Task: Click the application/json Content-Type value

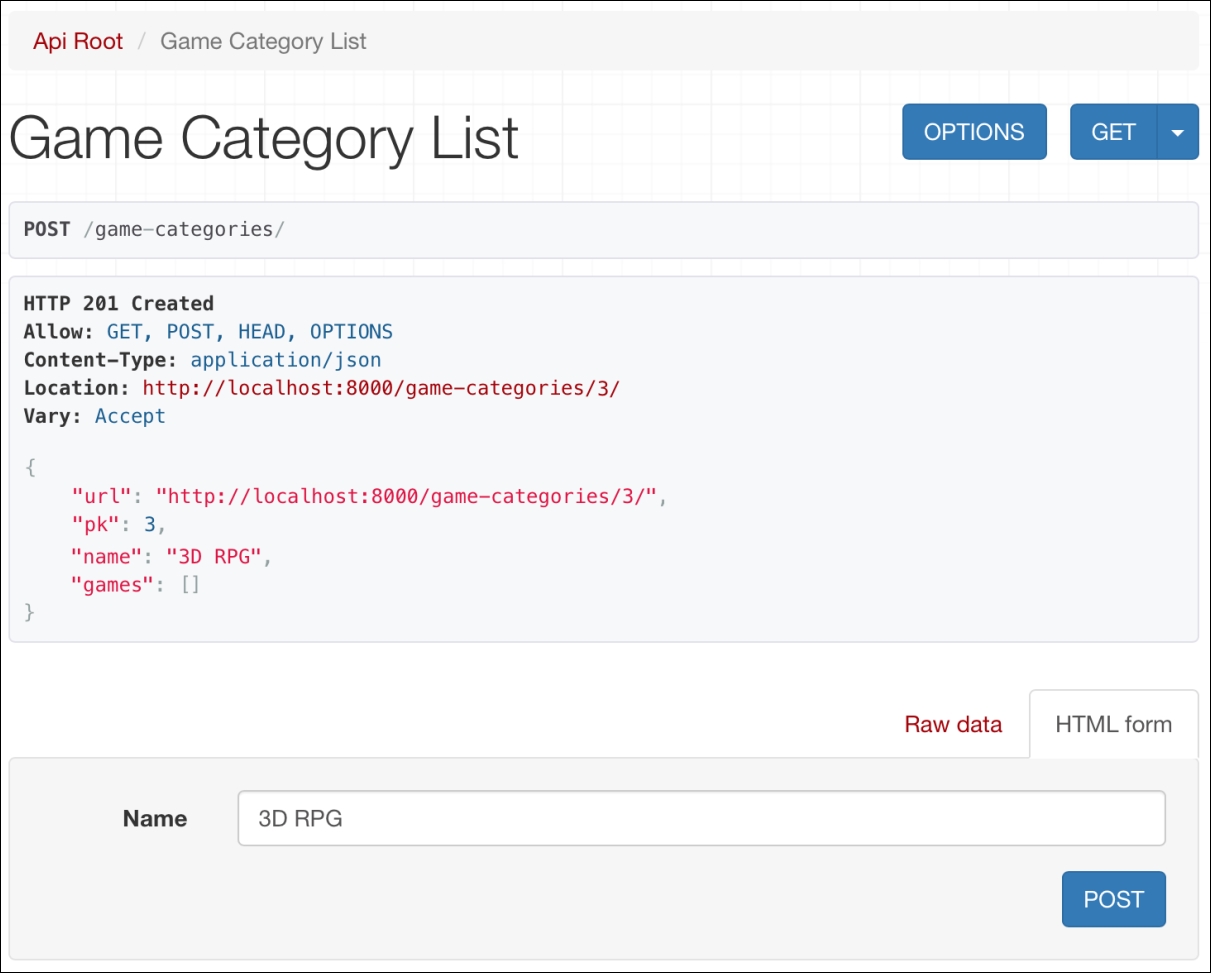Action: 285,360
